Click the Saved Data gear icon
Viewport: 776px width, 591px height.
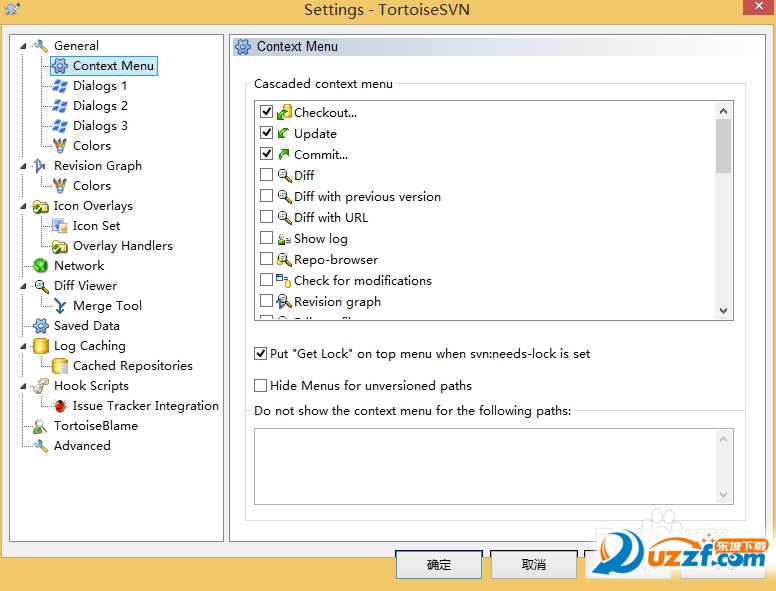40,326
